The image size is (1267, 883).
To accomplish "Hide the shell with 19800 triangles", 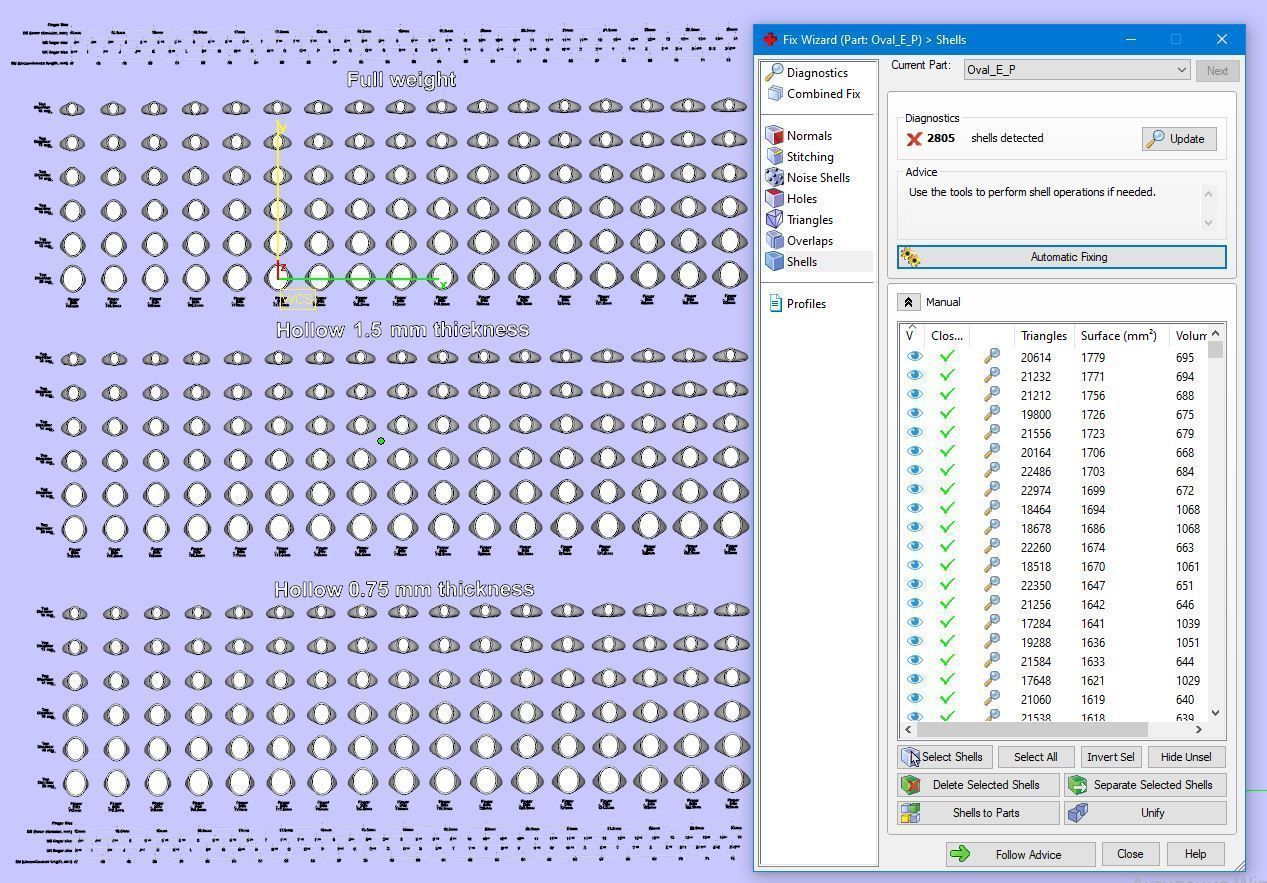I will pos(914,414).
